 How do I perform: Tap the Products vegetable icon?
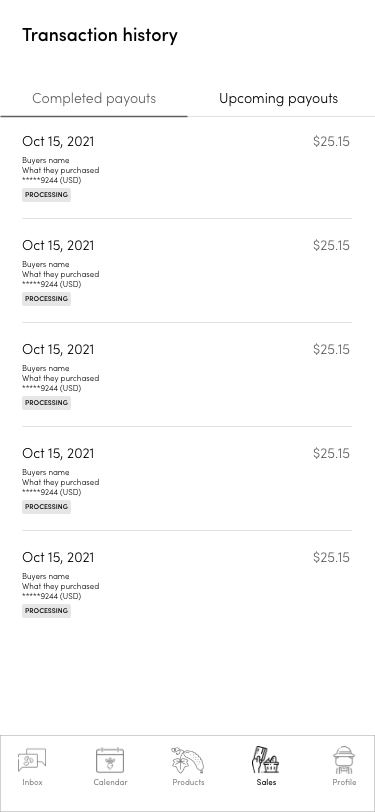coord(188,760)
